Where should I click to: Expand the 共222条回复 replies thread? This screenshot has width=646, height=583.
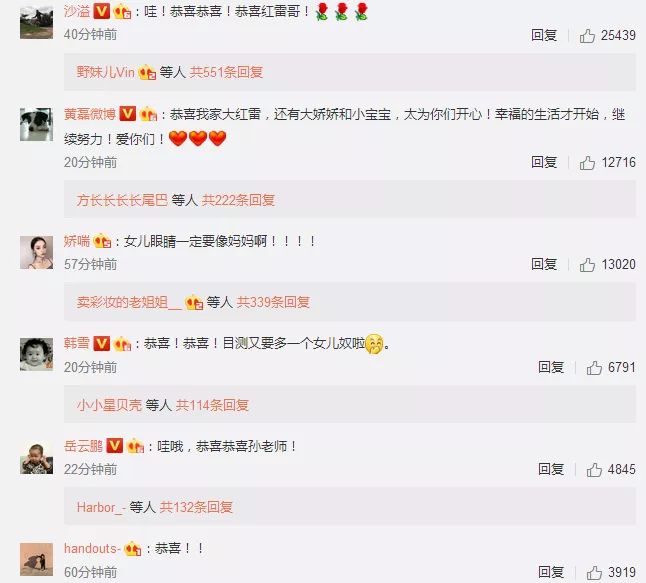[238, 200]
